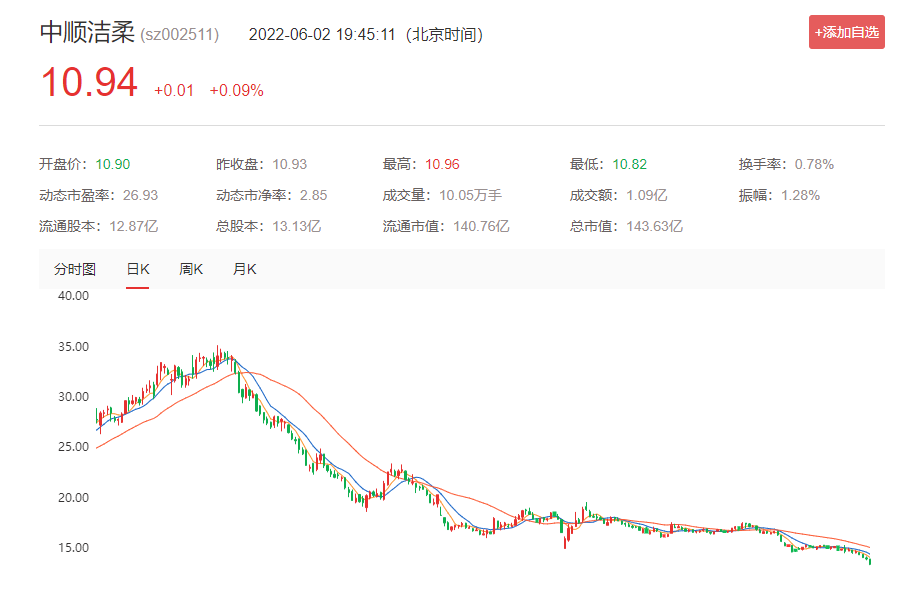The image size is (912, 592).
Task: Click the 开盘价 value 10.90
Action: tap(113, 165)
